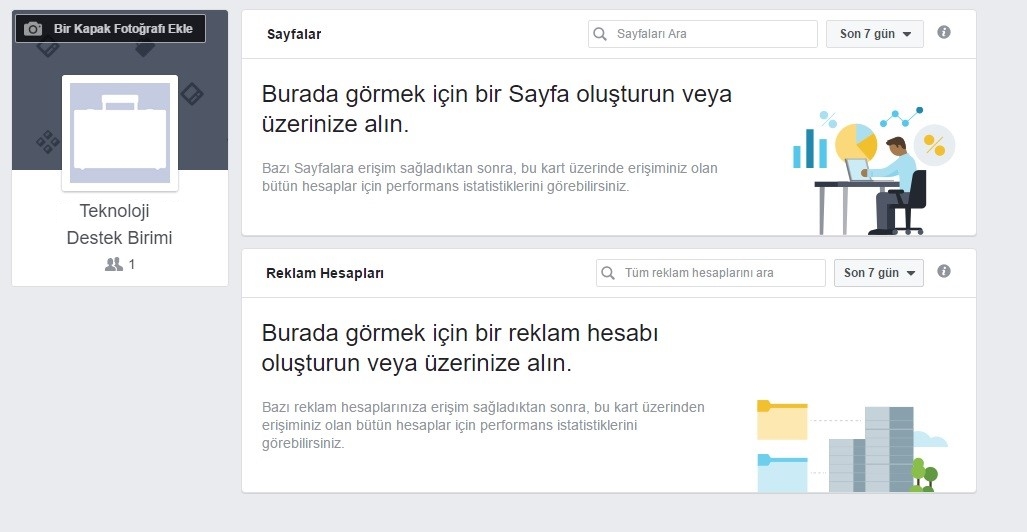Focus the Sayfaları Ara search field
This screenshot has width=1027, height=532.
[x=703, y=34]
